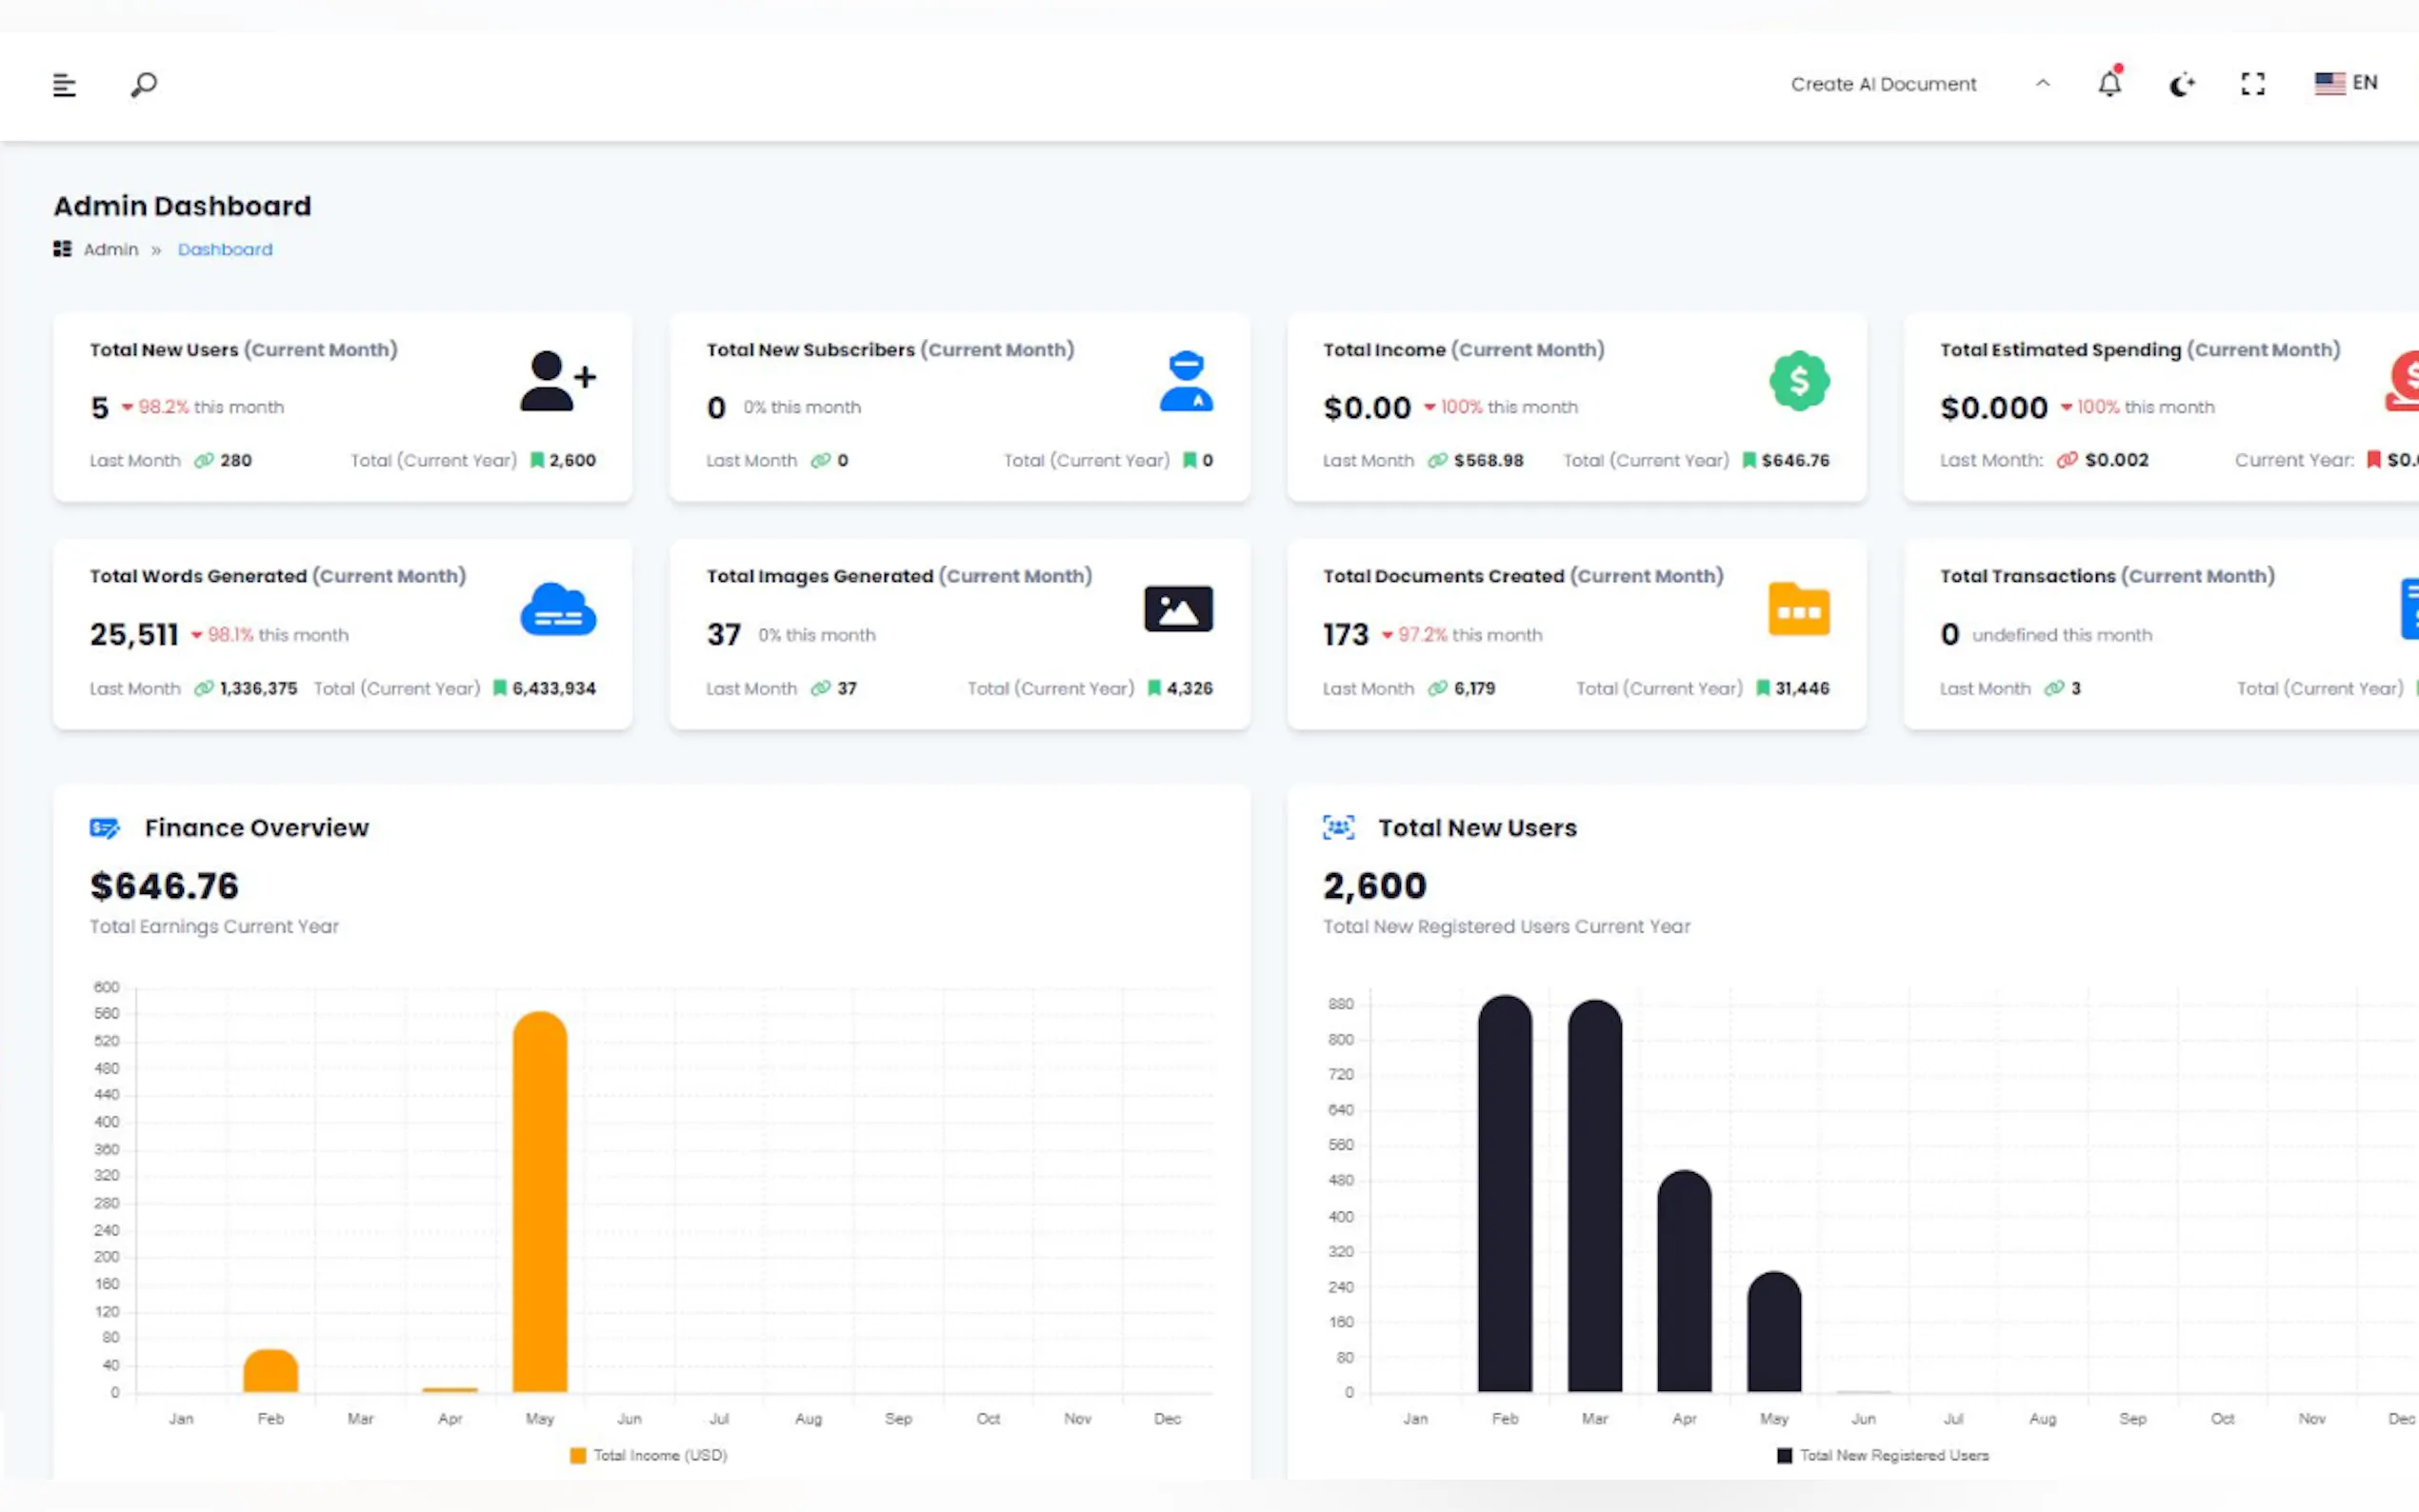Open search with the magnifier icon
2419x1512 pixels.
[x=144, y=85]
